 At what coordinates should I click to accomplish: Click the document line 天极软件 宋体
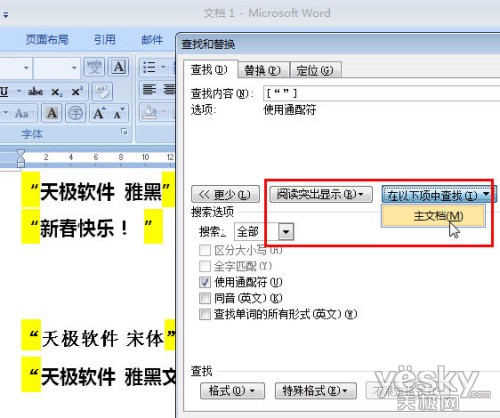103,339
